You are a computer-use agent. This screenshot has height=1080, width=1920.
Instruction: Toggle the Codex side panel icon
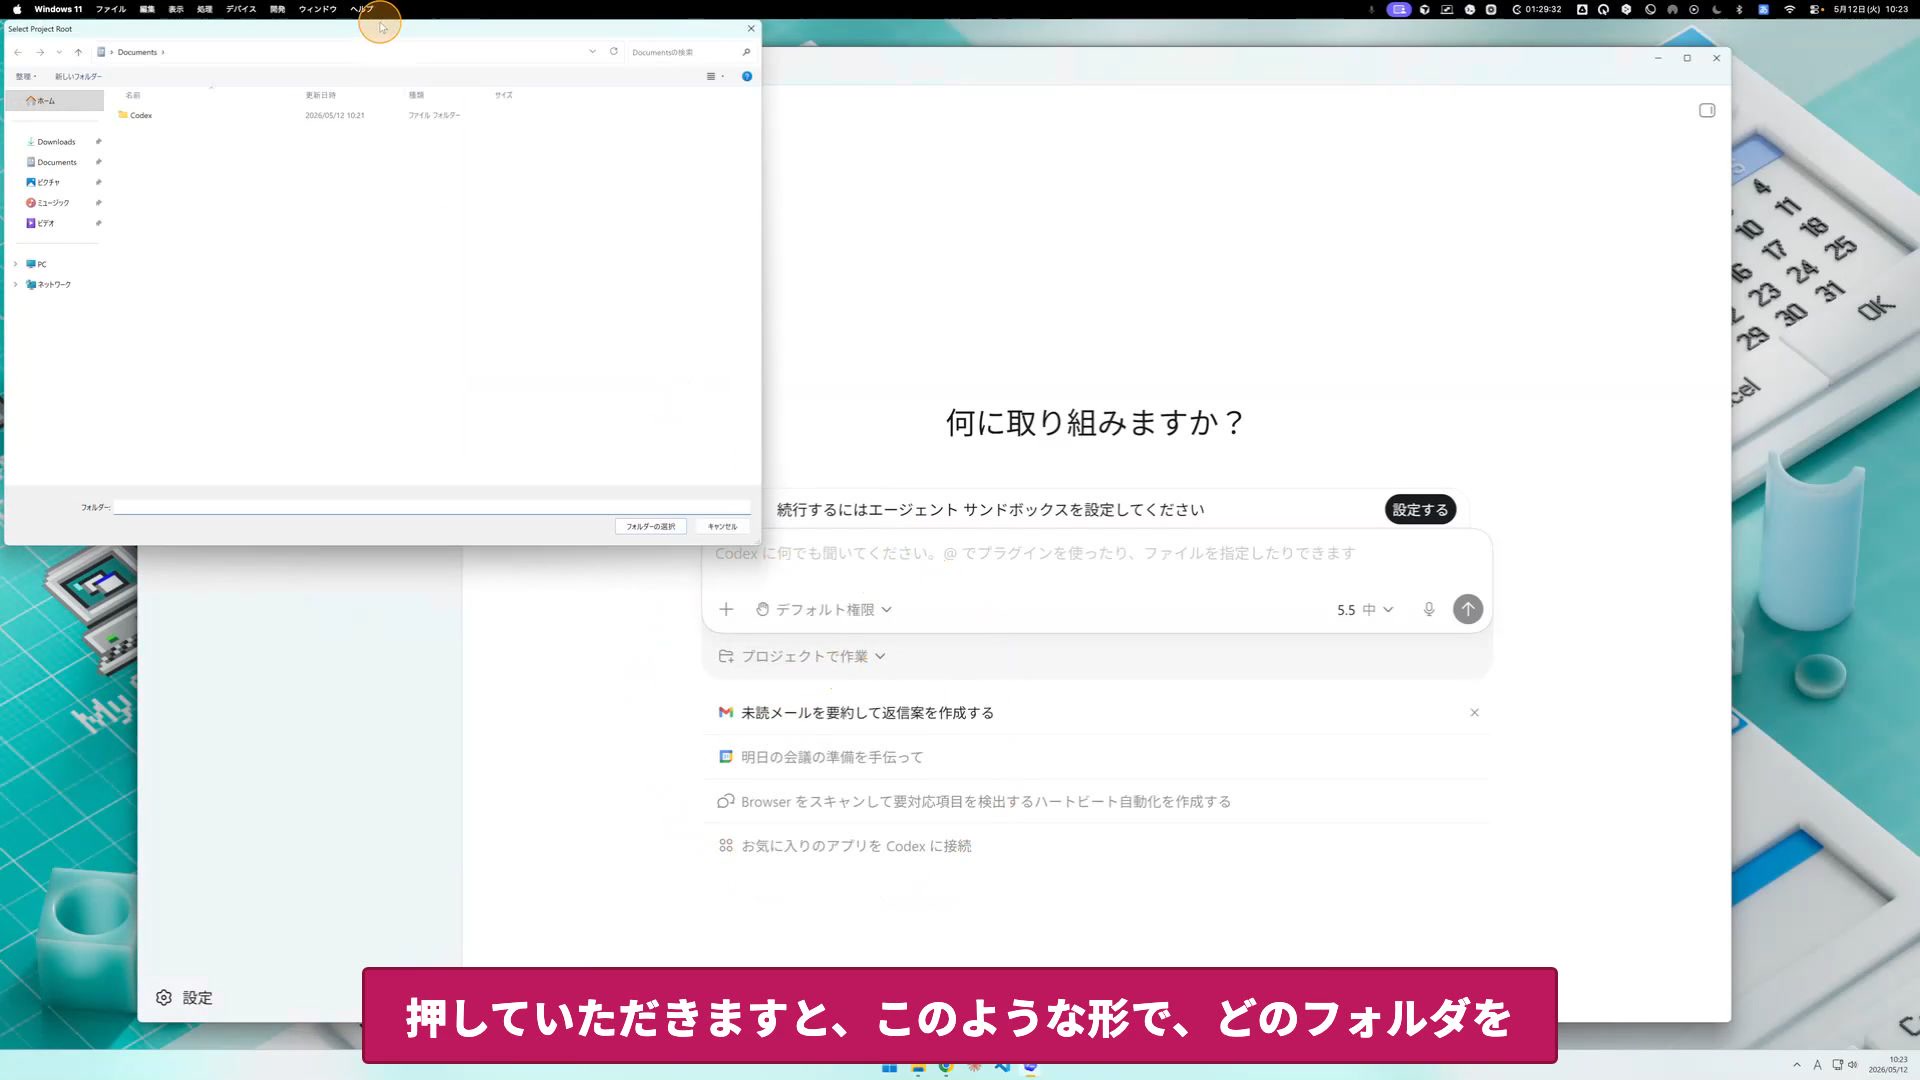tap(1707, 111)
